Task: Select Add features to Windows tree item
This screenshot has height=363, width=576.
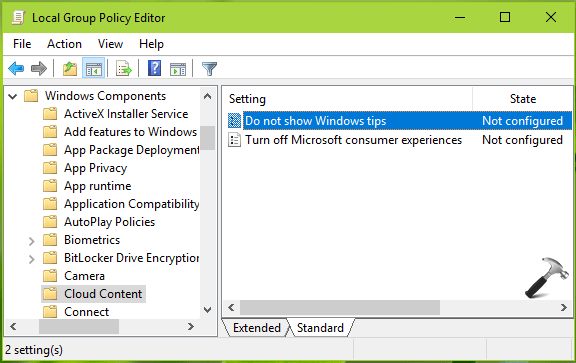Action: point(130,132)
